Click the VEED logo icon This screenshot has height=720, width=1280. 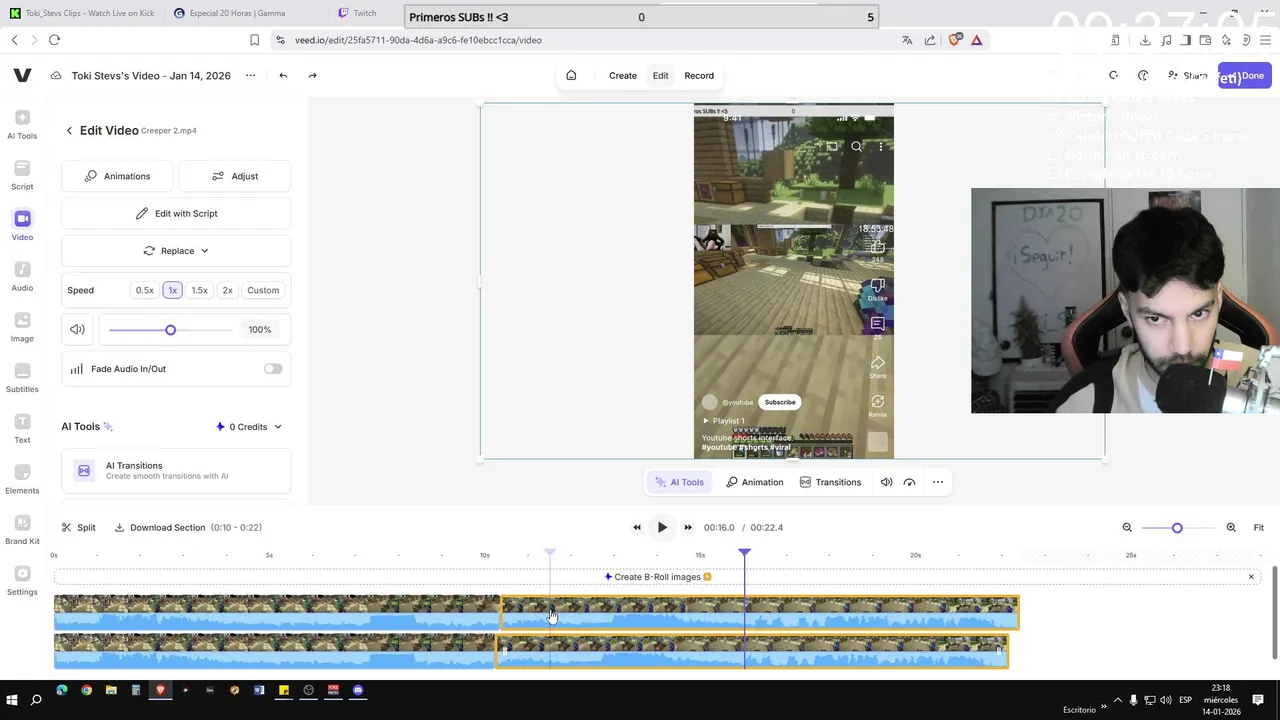click(x=22, y=76)
